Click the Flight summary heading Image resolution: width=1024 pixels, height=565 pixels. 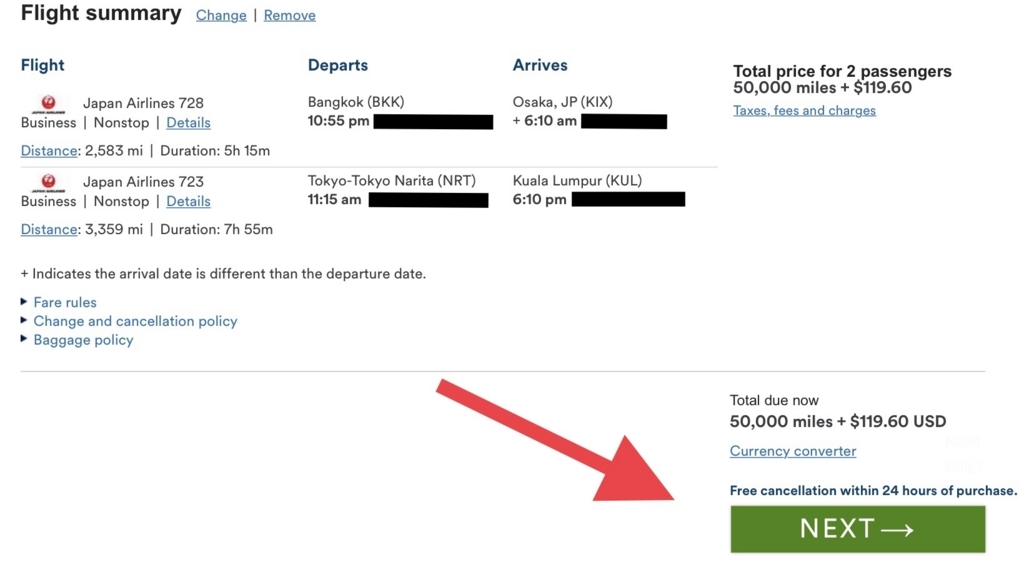tap(101, 14)
